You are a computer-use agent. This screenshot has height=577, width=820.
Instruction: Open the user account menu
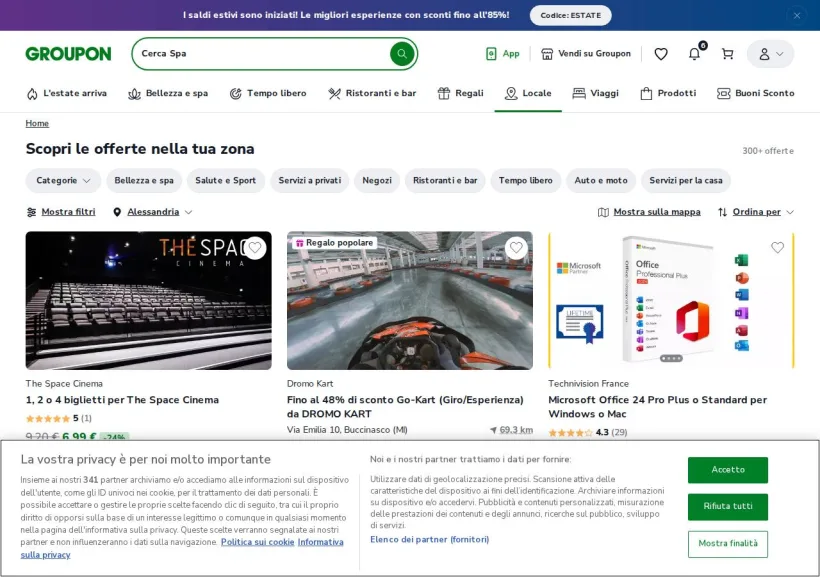pyautogui.click(x=770, y=53)
